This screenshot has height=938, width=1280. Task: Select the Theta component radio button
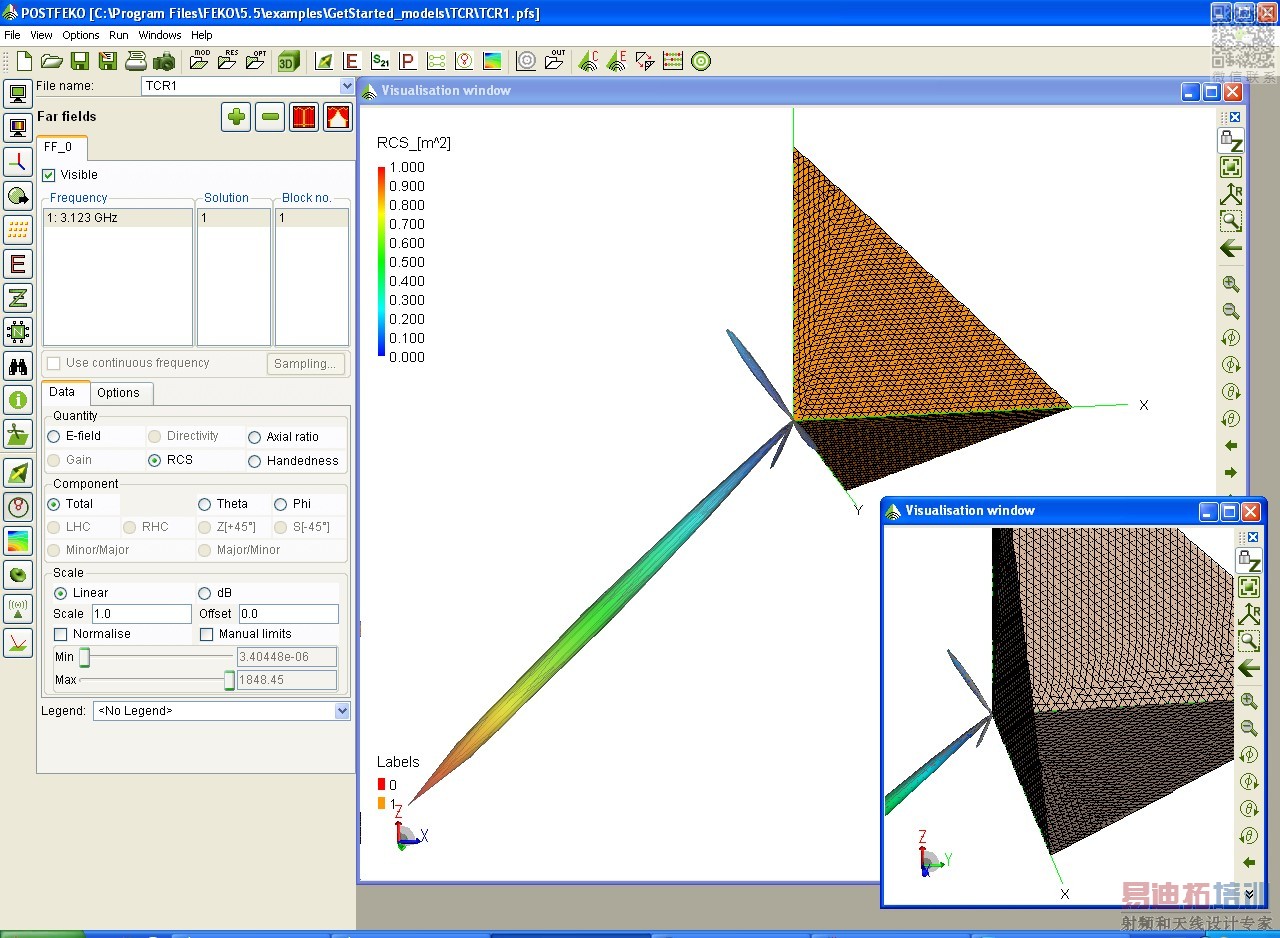(205, 504)
